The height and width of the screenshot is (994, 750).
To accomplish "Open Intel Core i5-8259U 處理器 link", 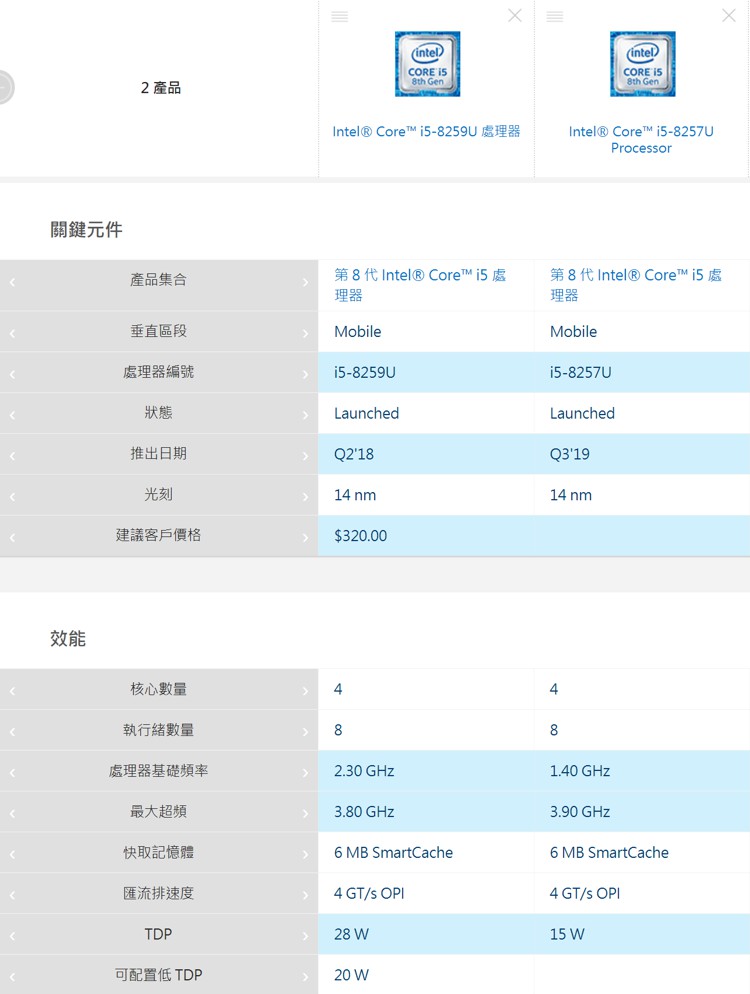I will click(x=426, y=131).
